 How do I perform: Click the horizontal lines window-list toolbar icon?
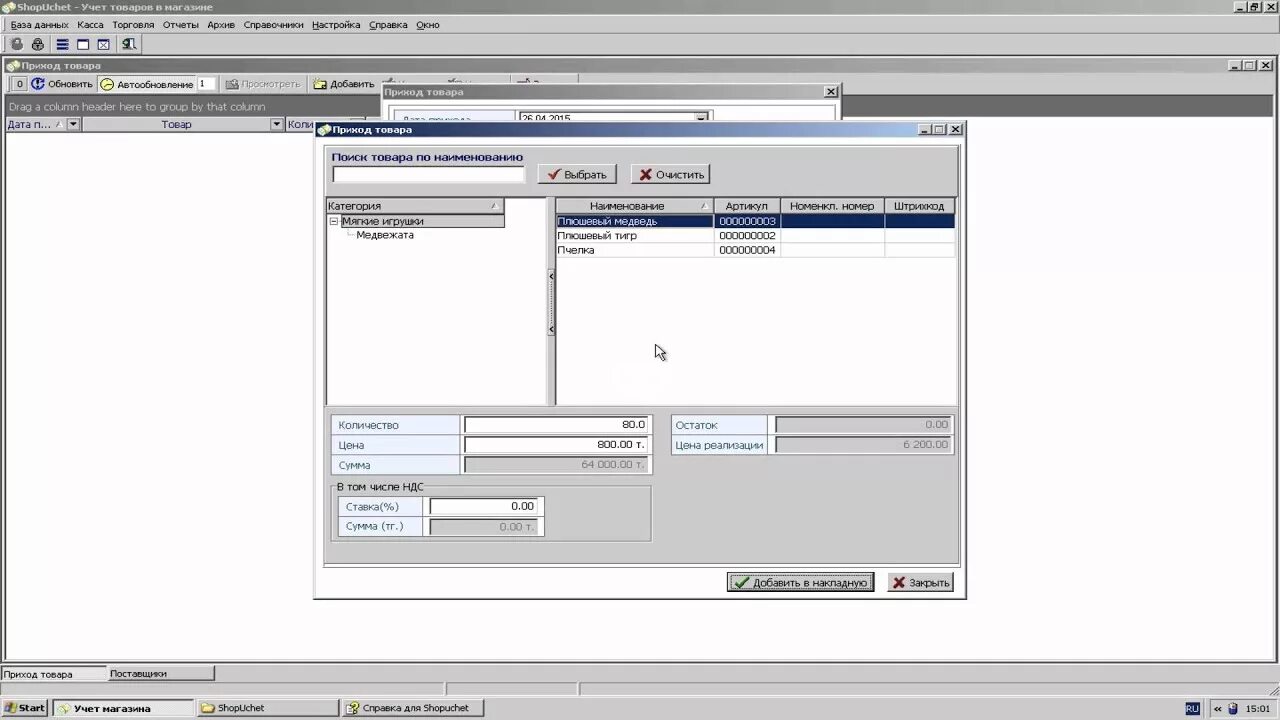(62, 44)
